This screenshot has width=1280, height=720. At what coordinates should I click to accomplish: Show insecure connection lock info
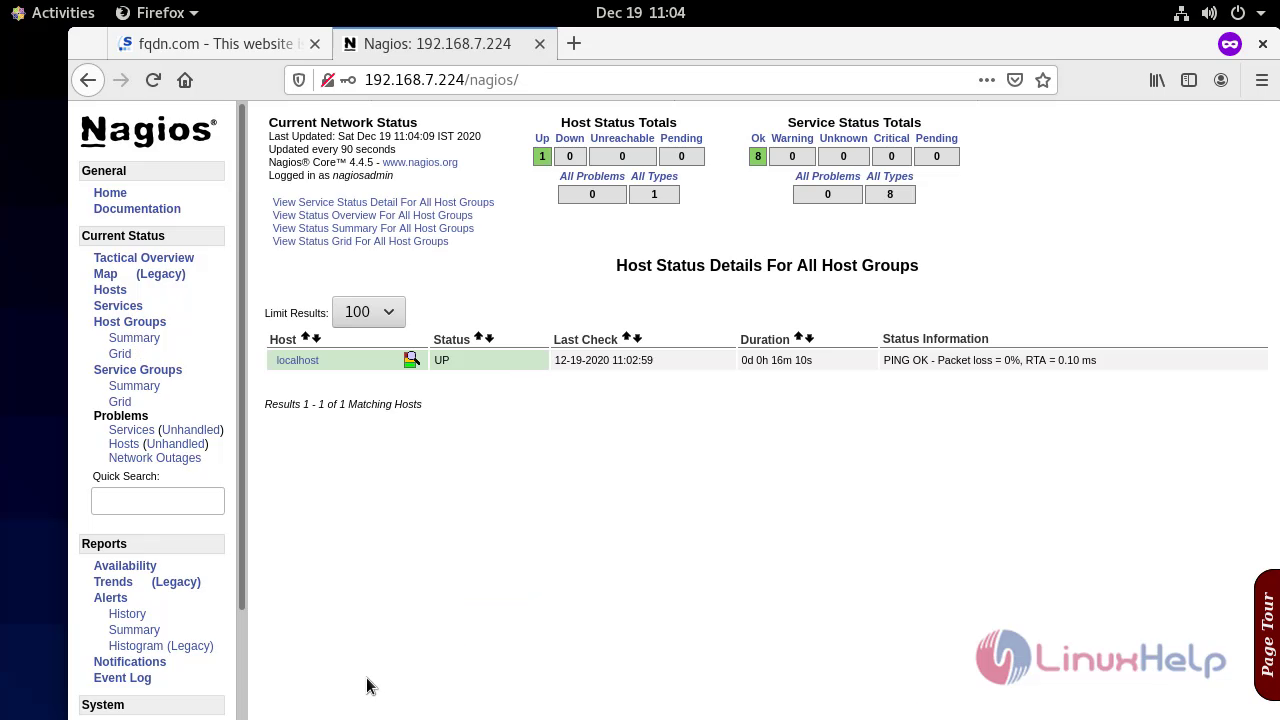(327, 80)
